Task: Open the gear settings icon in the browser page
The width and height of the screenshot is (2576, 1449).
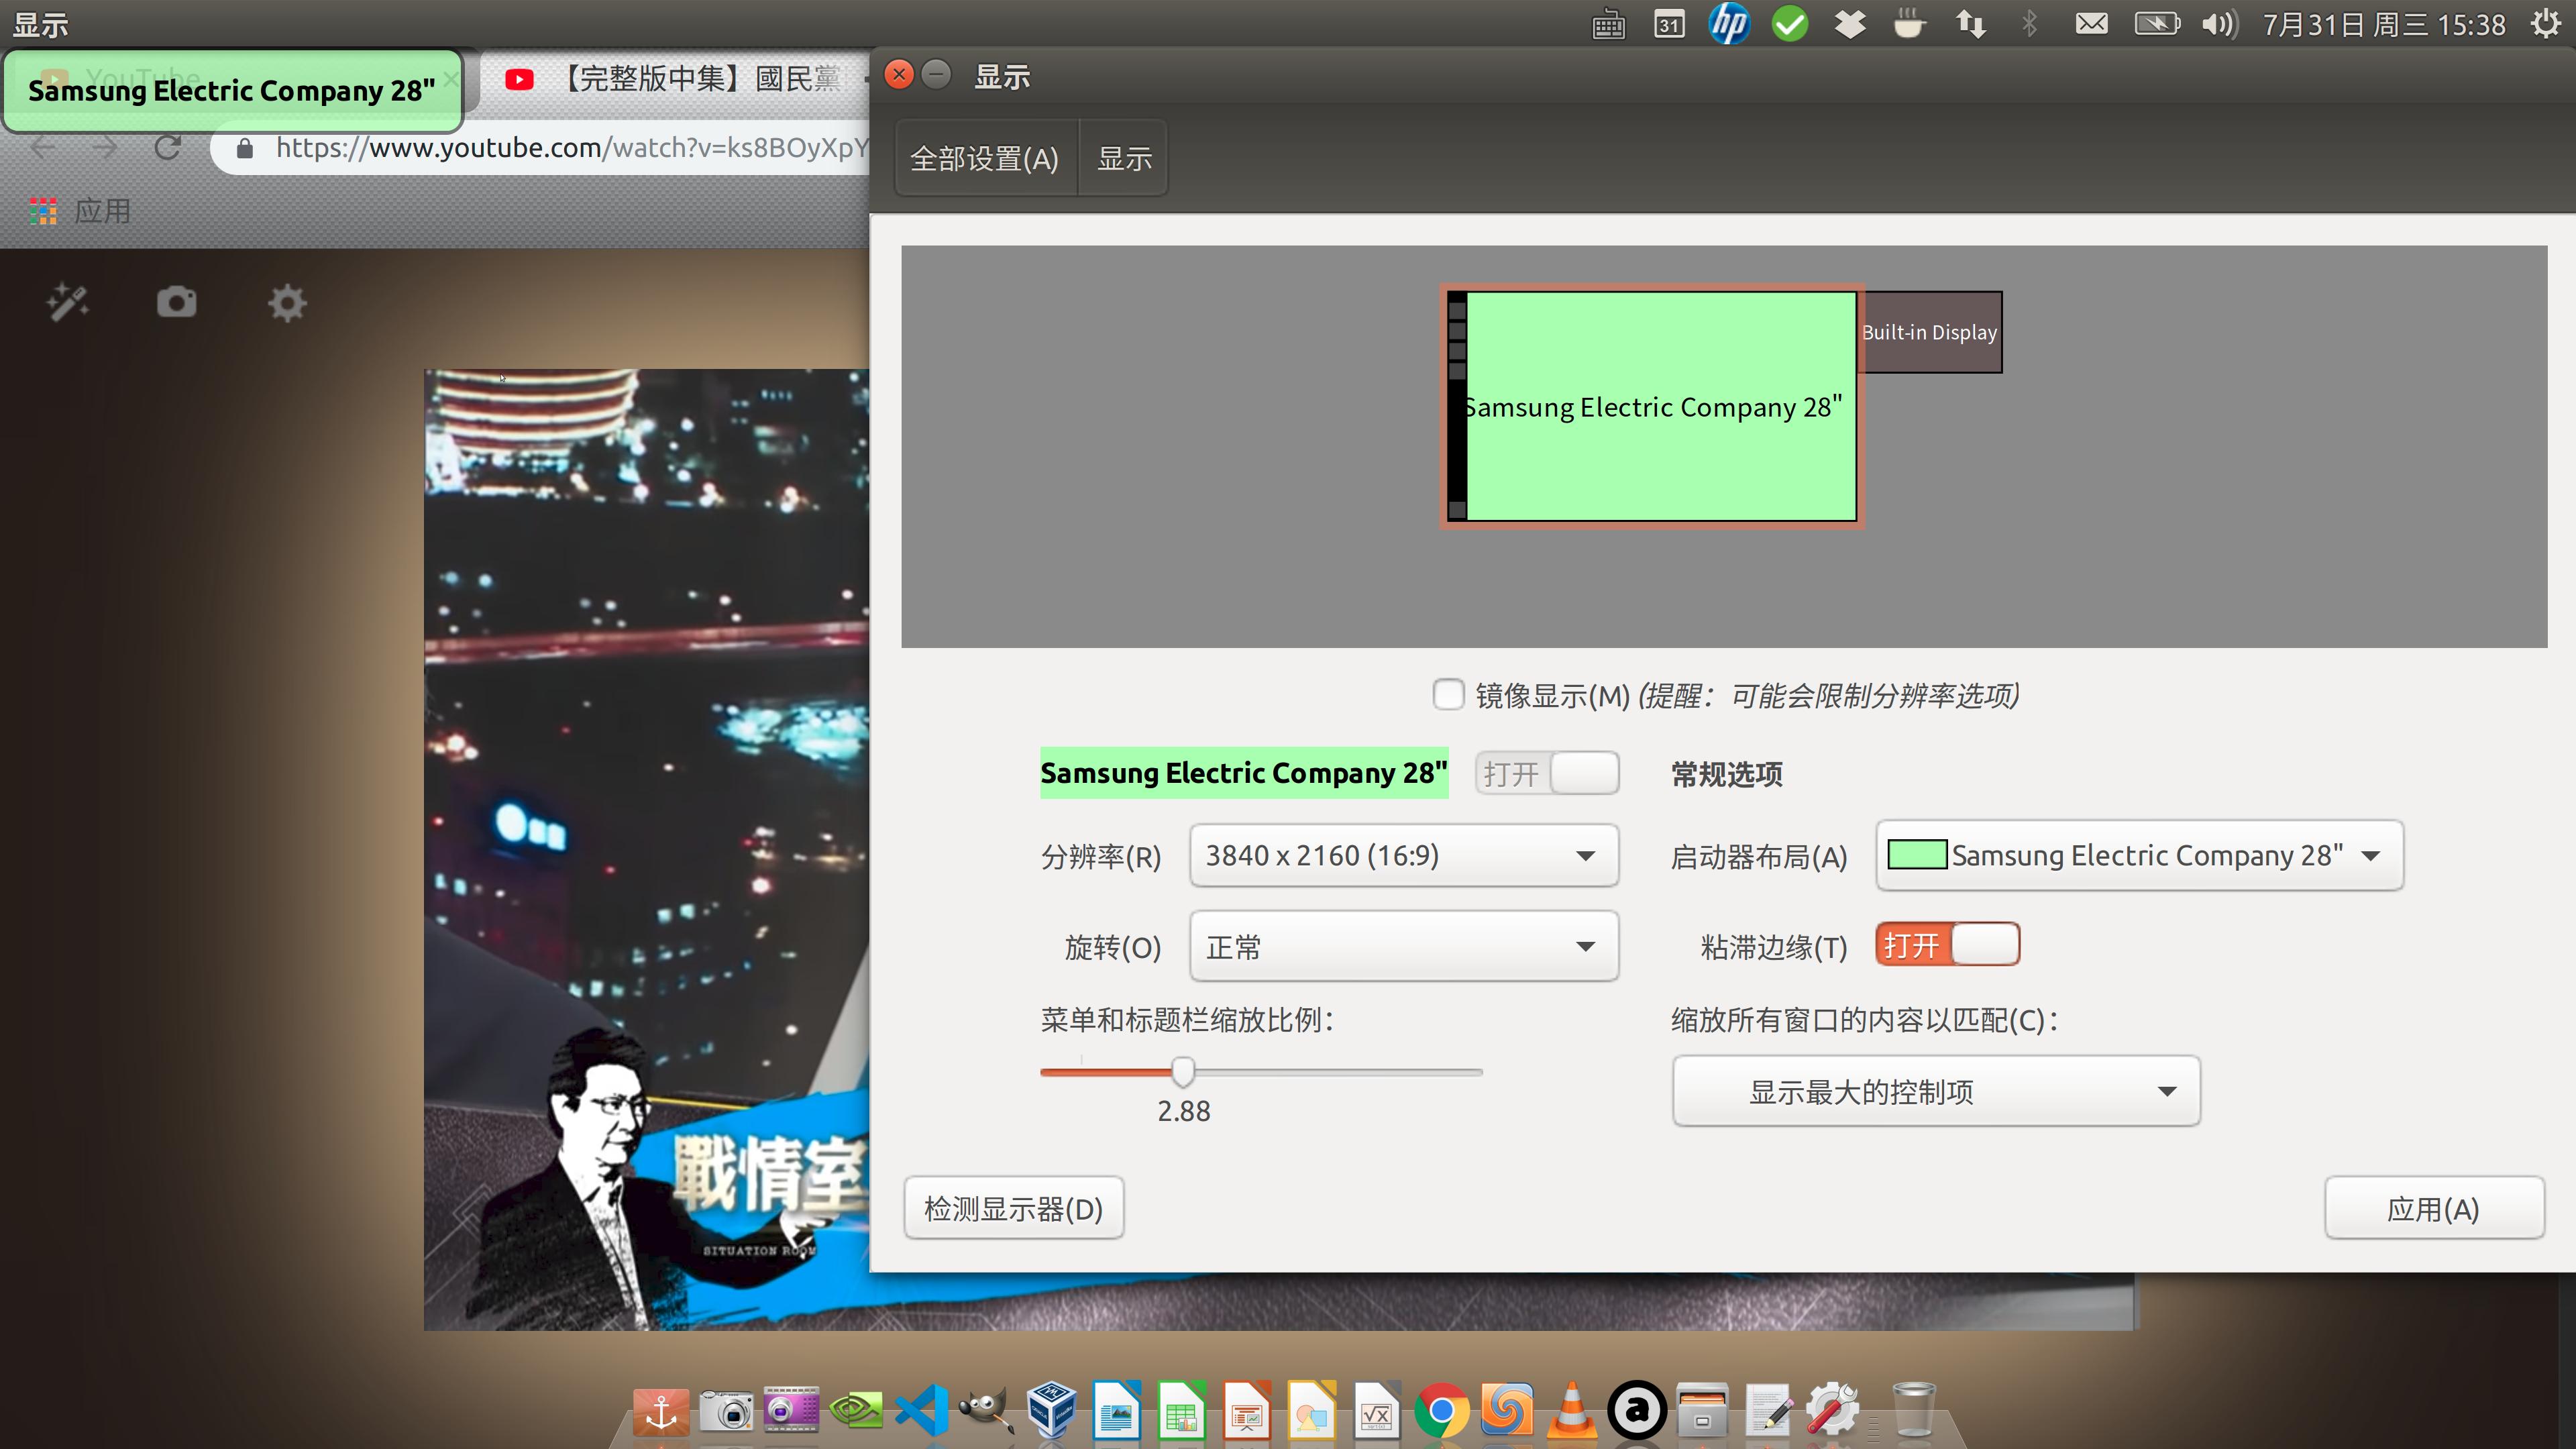Action: click(287, 303)
